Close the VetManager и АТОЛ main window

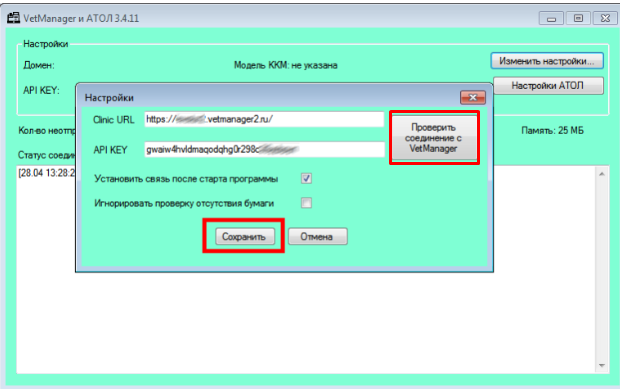click(x=605, y=18)
